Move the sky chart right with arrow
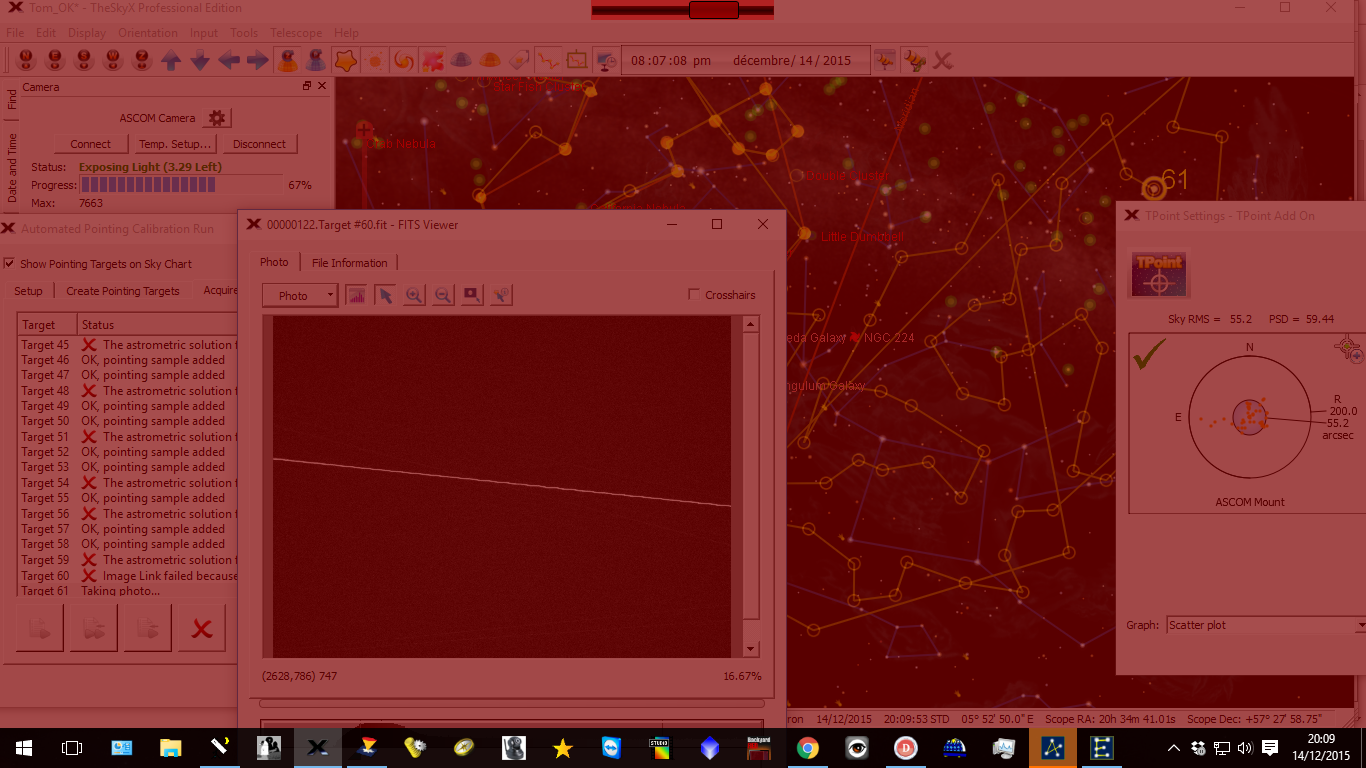 pyautogui.click(x=258, y=60)
